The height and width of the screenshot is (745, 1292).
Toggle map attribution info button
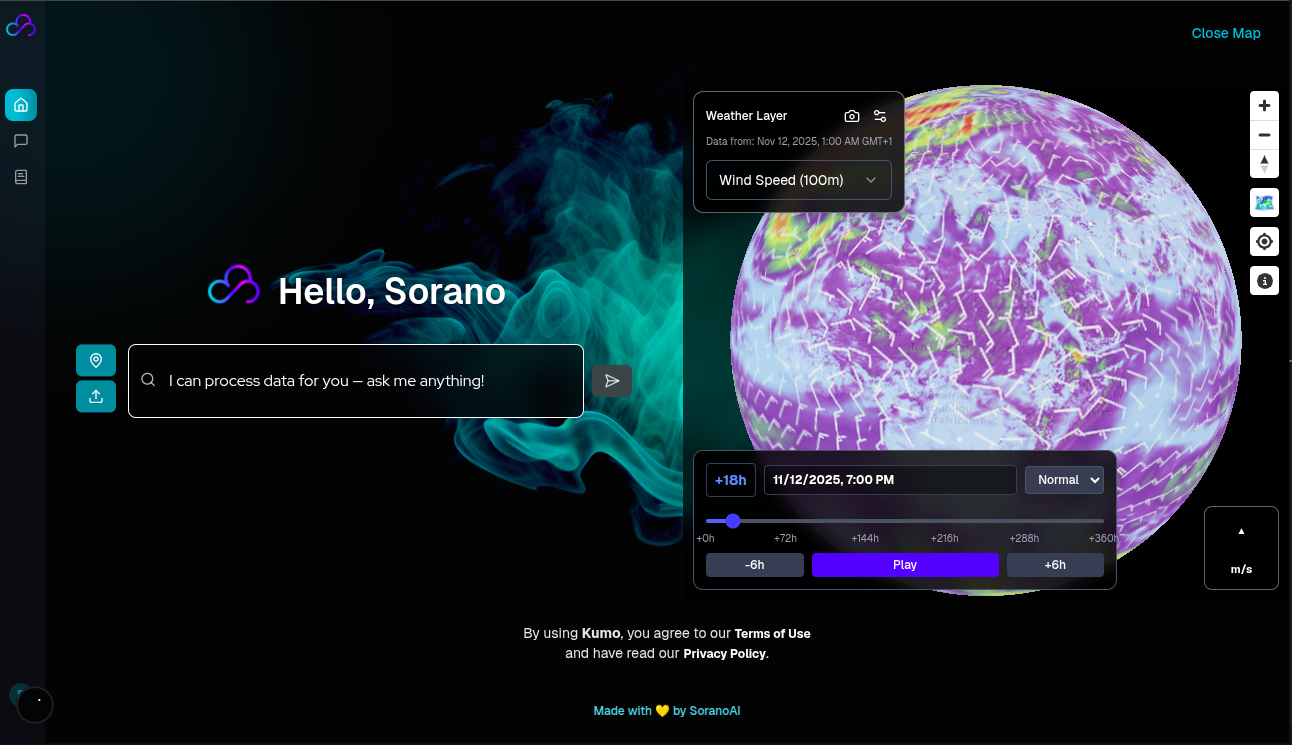pos(1264,281)
